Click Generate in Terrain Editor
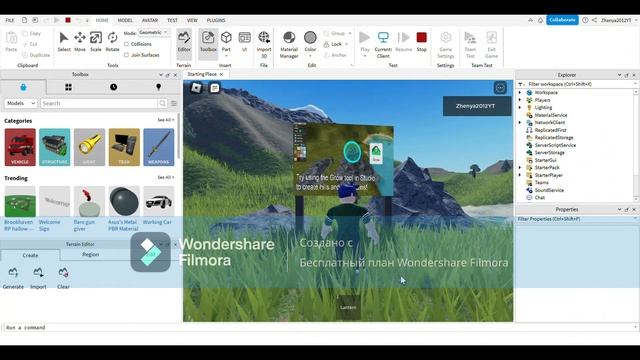640x360 pixels. pyautogui.click(x=13, y=278)
